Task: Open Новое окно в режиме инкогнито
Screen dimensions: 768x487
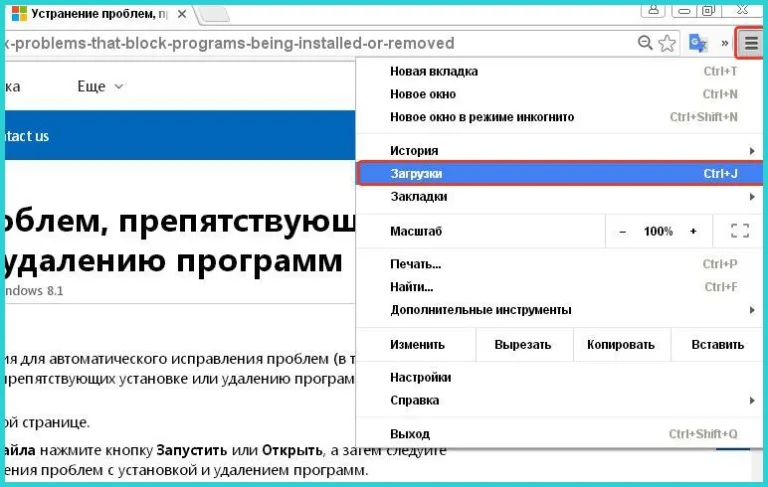Action: coord(559,117)
